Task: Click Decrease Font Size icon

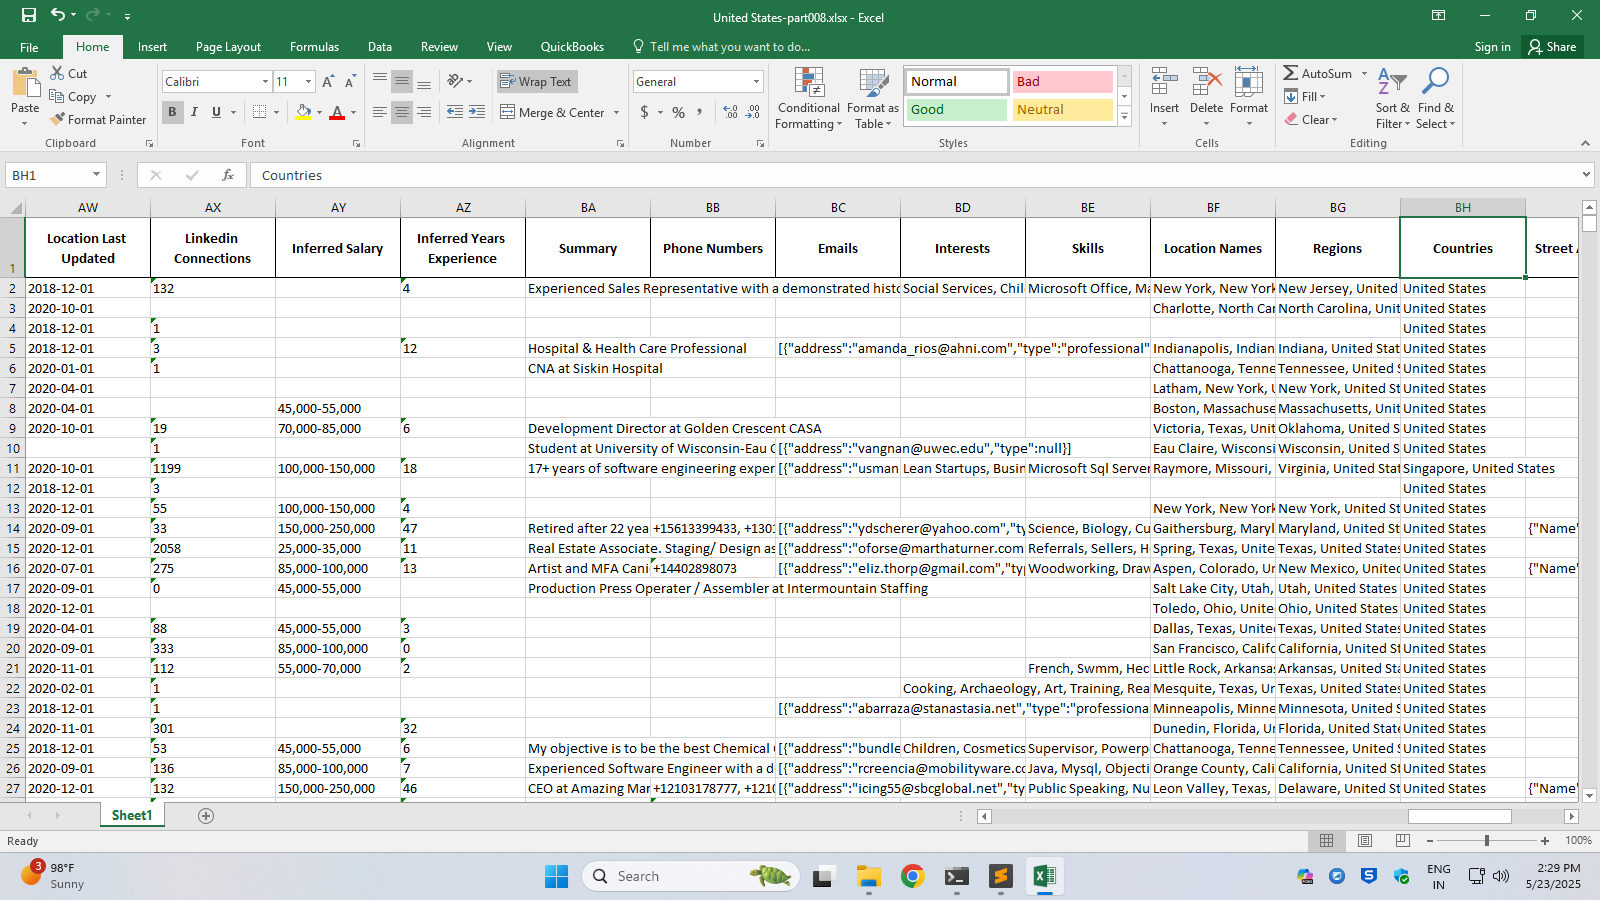Action: pyautogui.click(x=350, y=82)
